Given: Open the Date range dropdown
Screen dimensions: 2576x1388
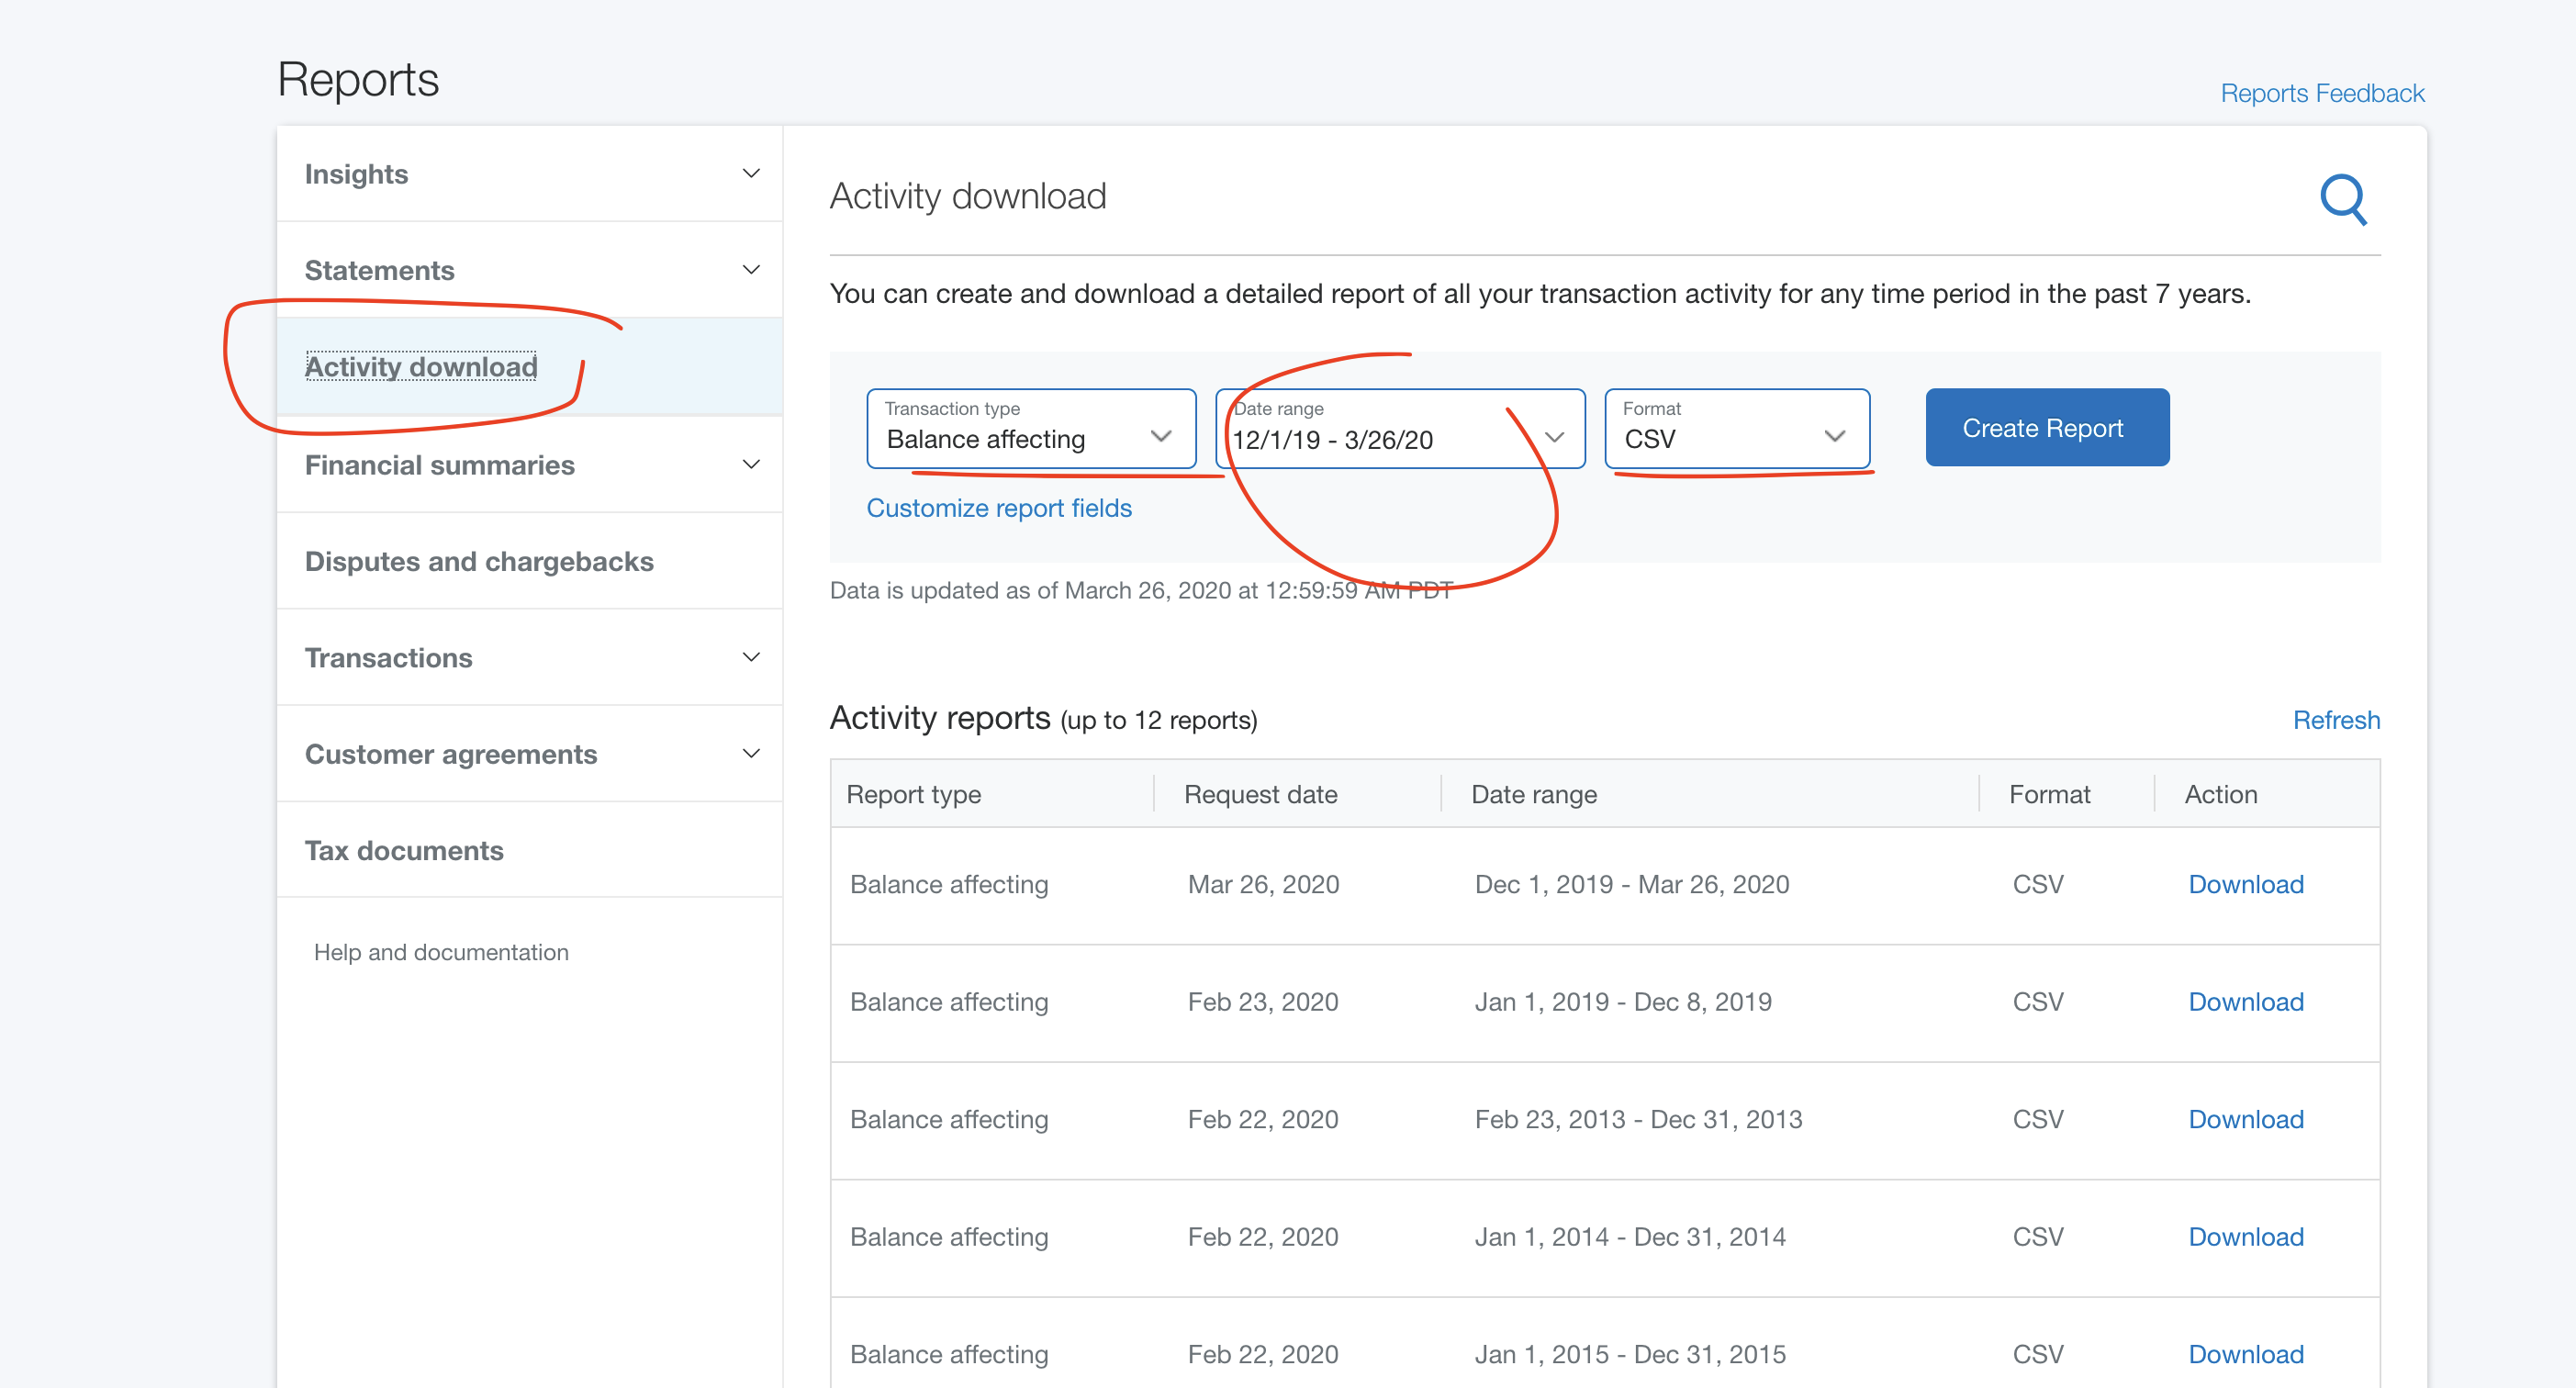Looking at the screenshot, I should 1399,428.
